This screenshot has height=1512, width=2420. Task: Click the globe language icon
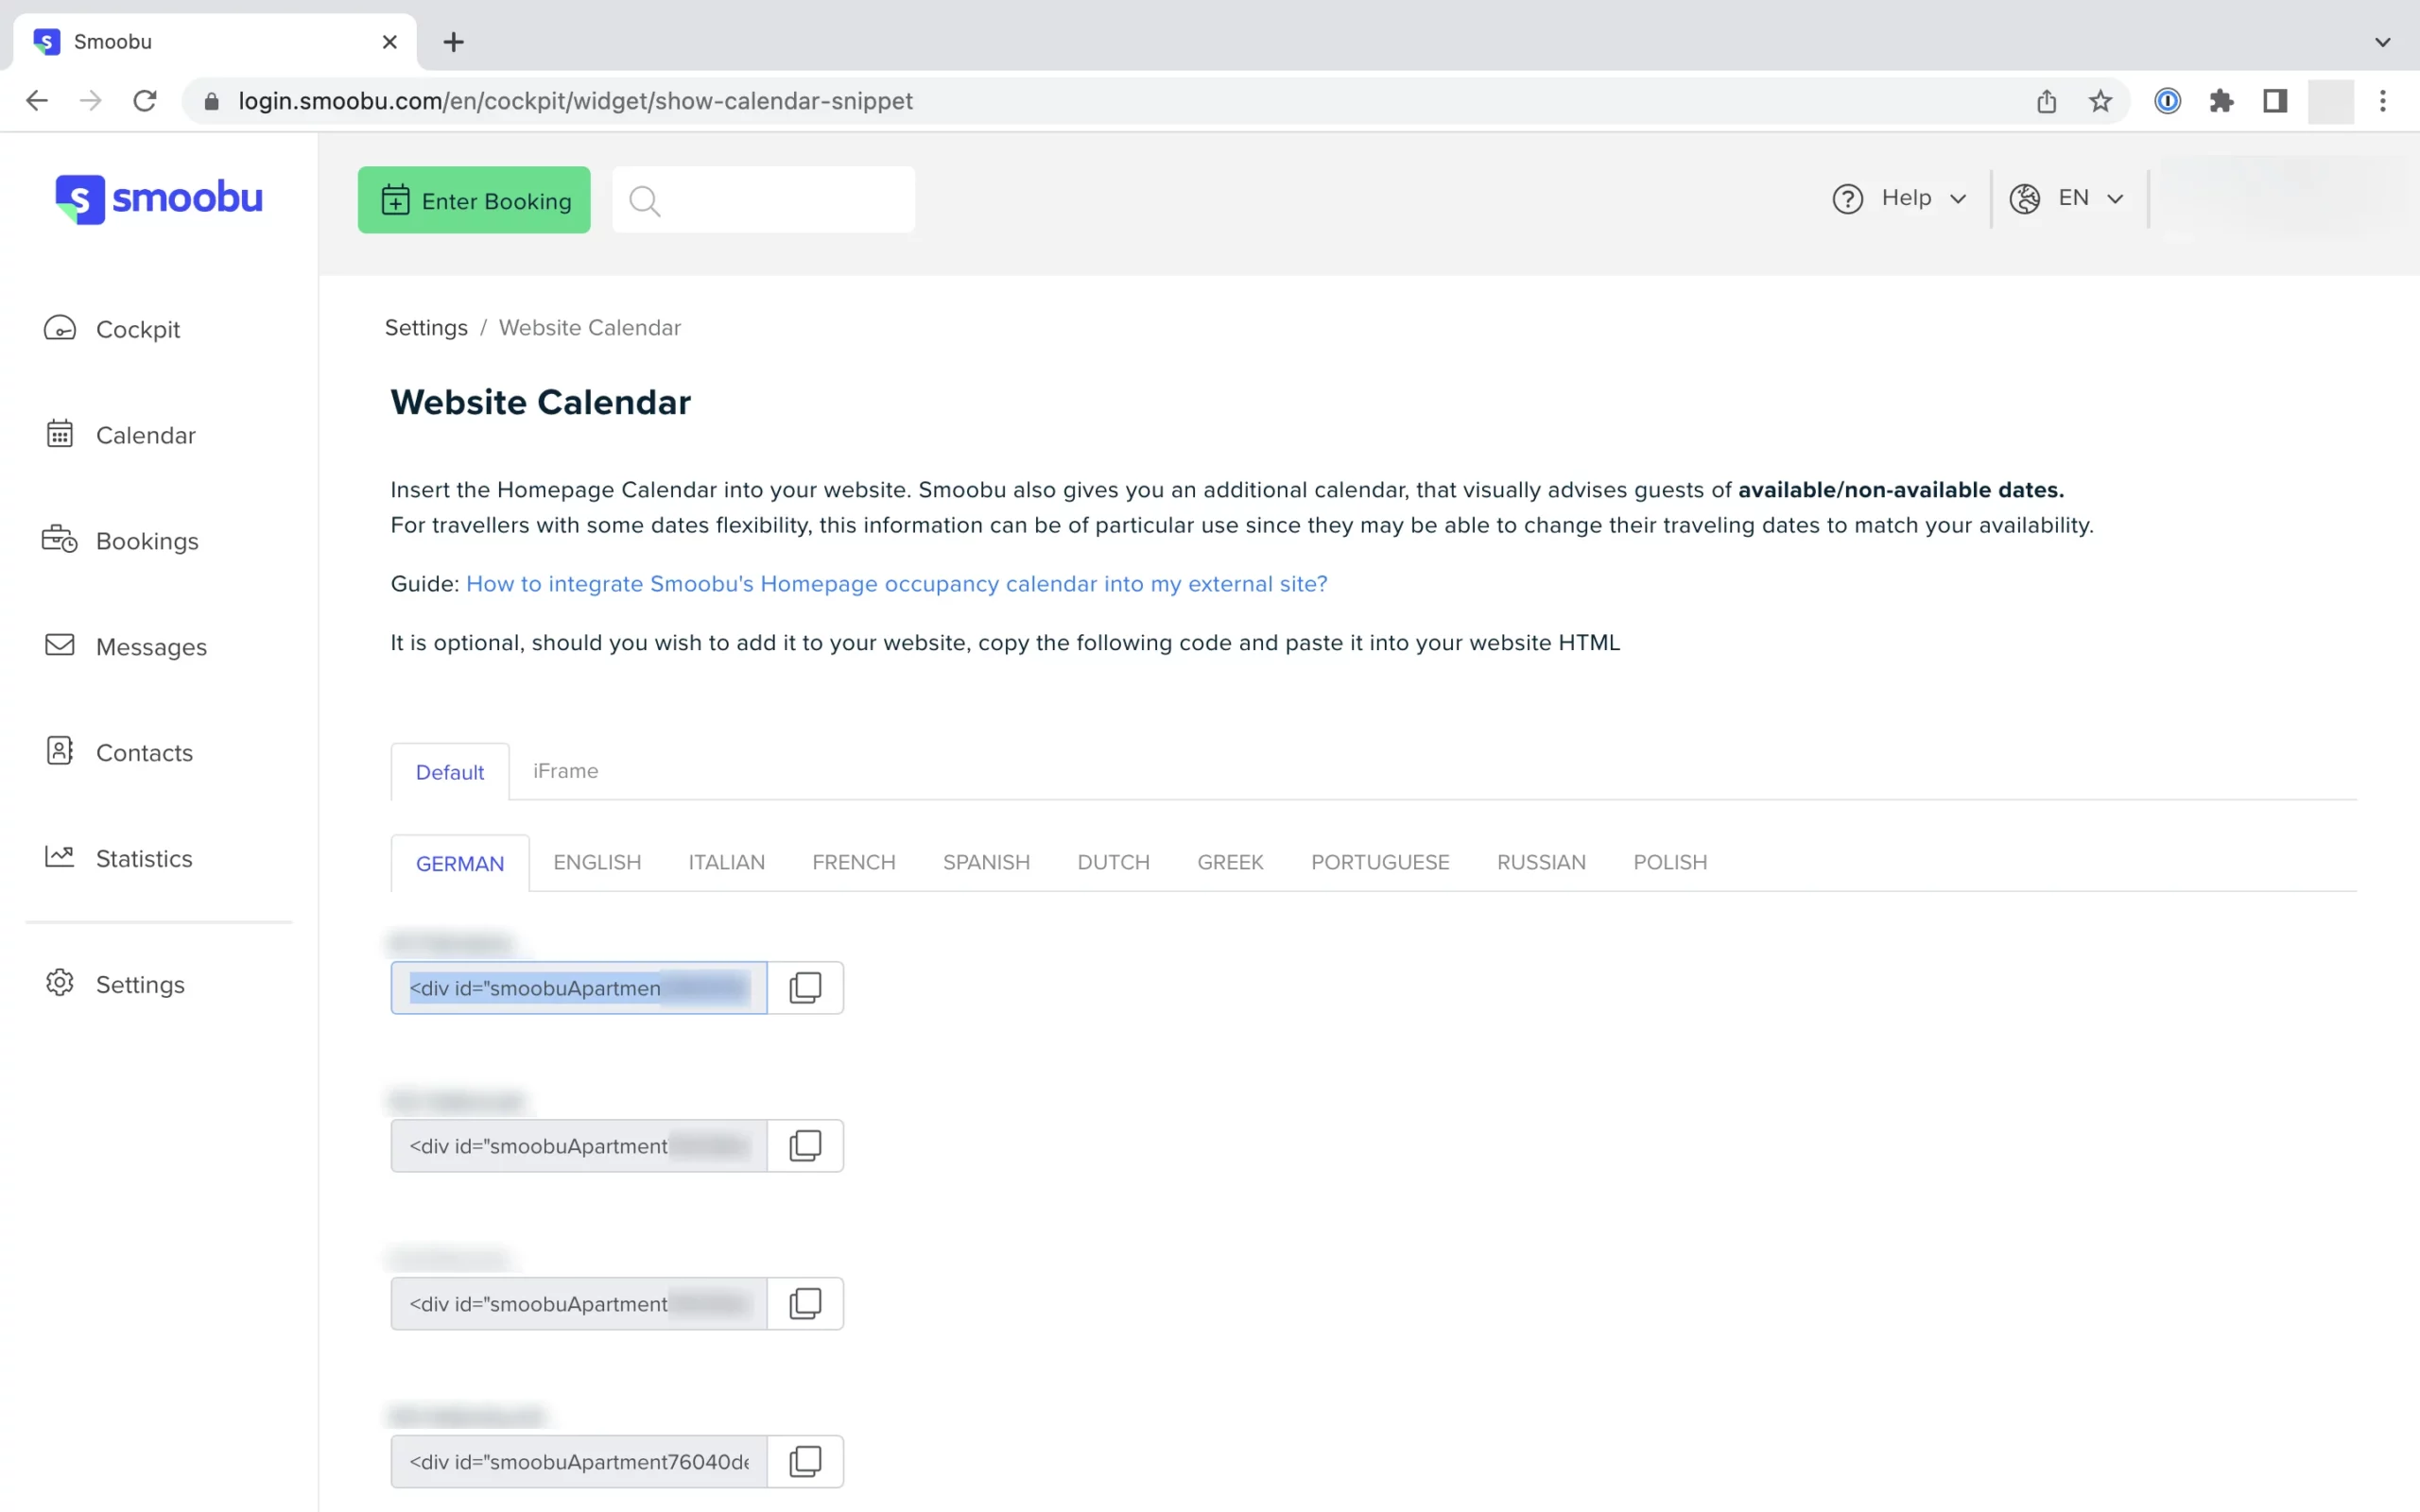coord(2025,199)
